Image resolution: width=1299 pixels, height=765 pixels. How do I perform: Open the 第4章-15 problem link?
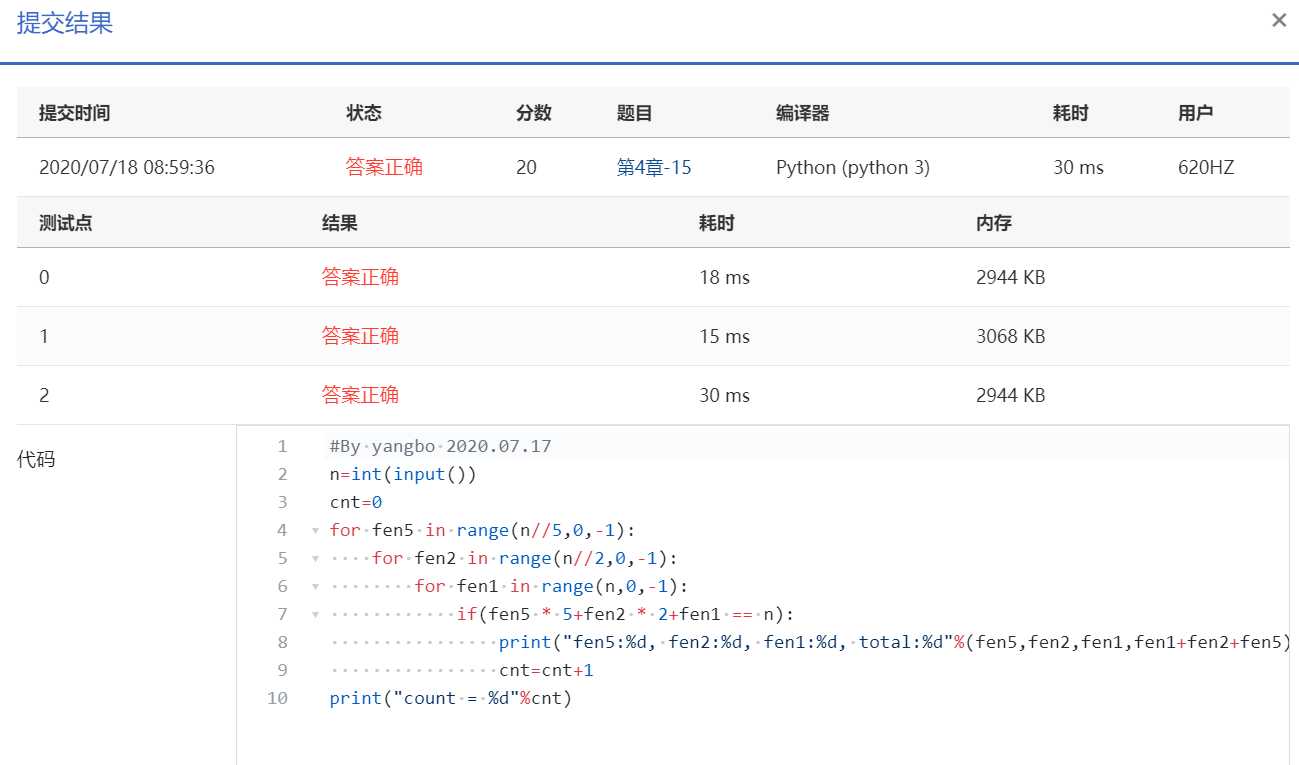click(x=654, y=167)
